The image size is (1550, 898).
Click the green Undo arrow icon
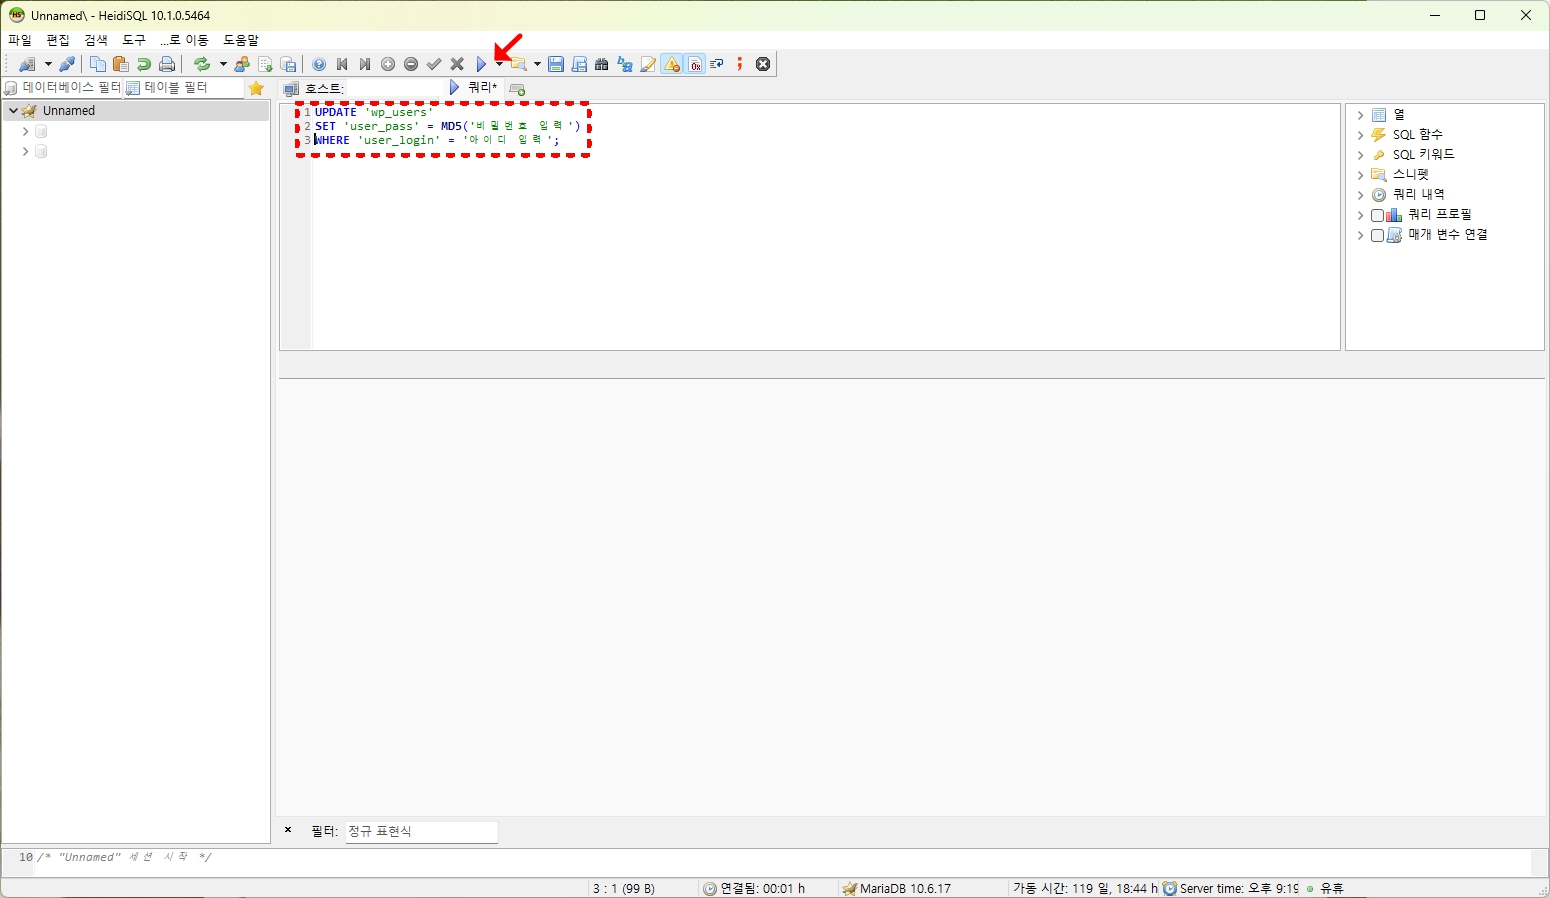tap(143, 64)
